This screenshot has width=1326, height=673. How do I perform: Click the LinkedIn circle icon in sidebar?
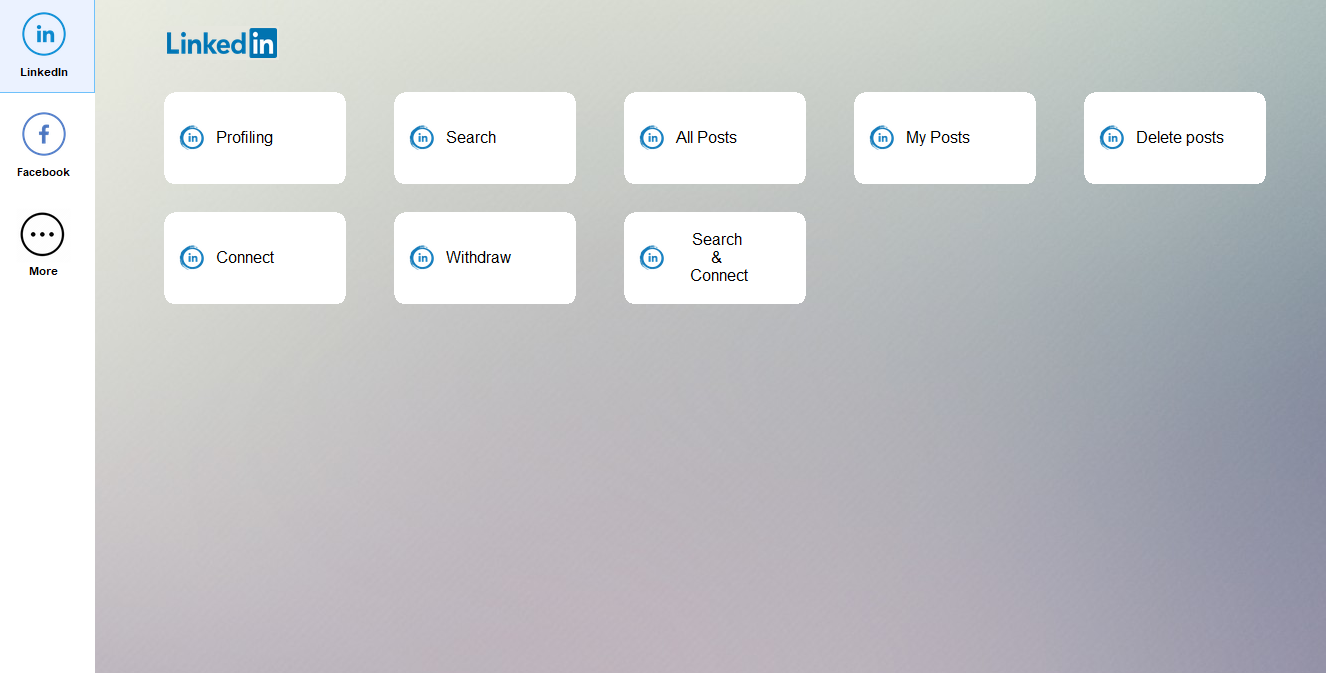(x=44, y=34)
